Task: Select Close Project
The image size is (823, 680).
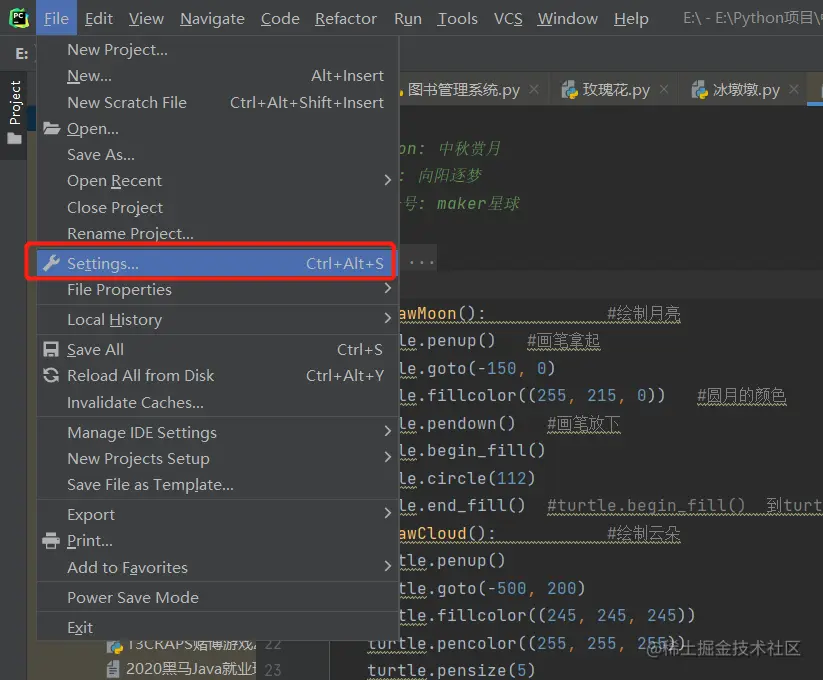Action: click(x=217, y=207)
